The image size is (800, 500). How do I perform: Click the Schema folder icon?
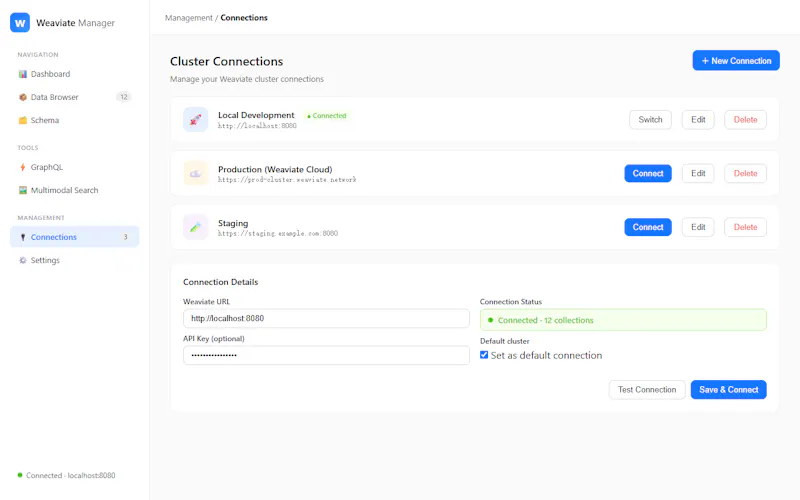[x=22, y=120]
